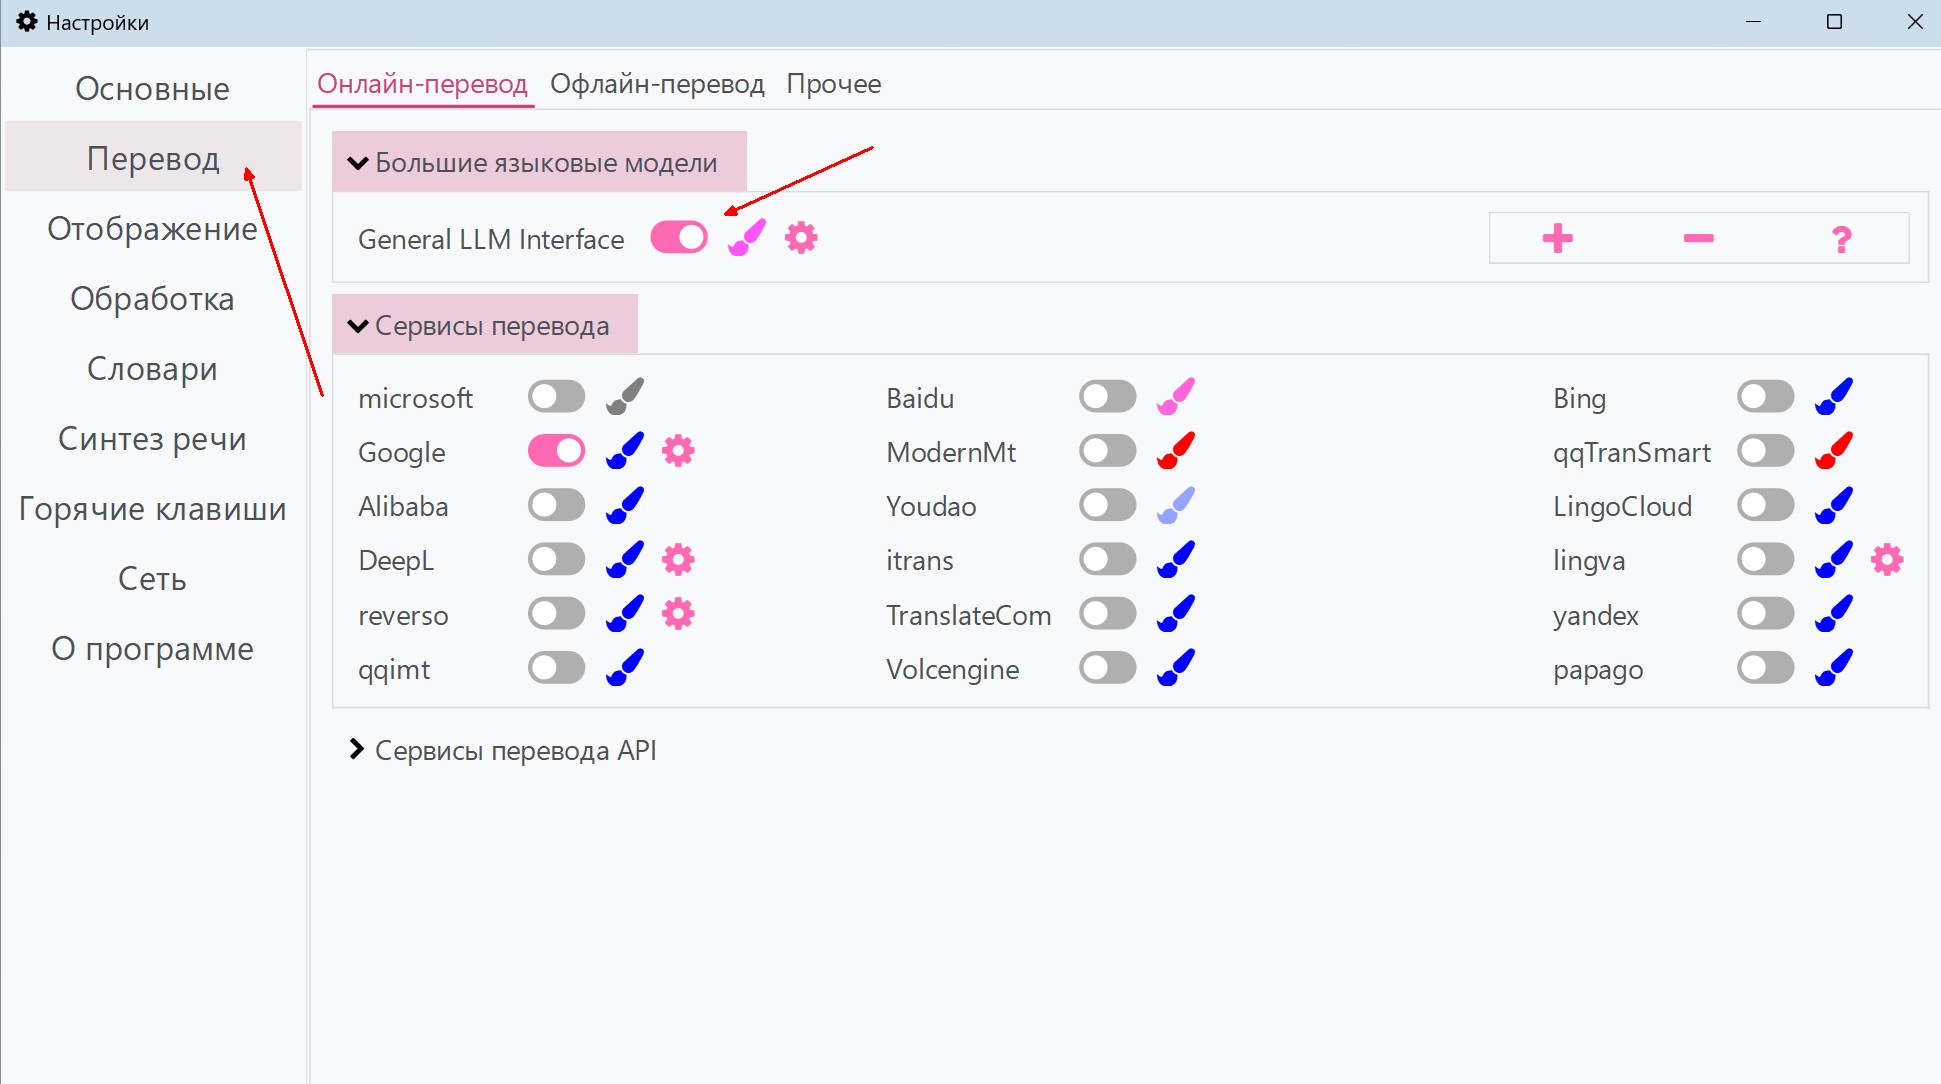Screen dimensions: 1941x1084
Task: Select the Перевод sidebar category
Action: pos(152,158)
